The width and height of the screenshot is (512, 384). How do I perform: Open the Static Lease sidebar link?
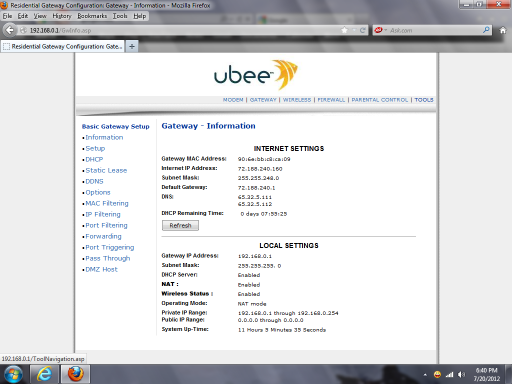pyautogui.click(x=106, y=170)
